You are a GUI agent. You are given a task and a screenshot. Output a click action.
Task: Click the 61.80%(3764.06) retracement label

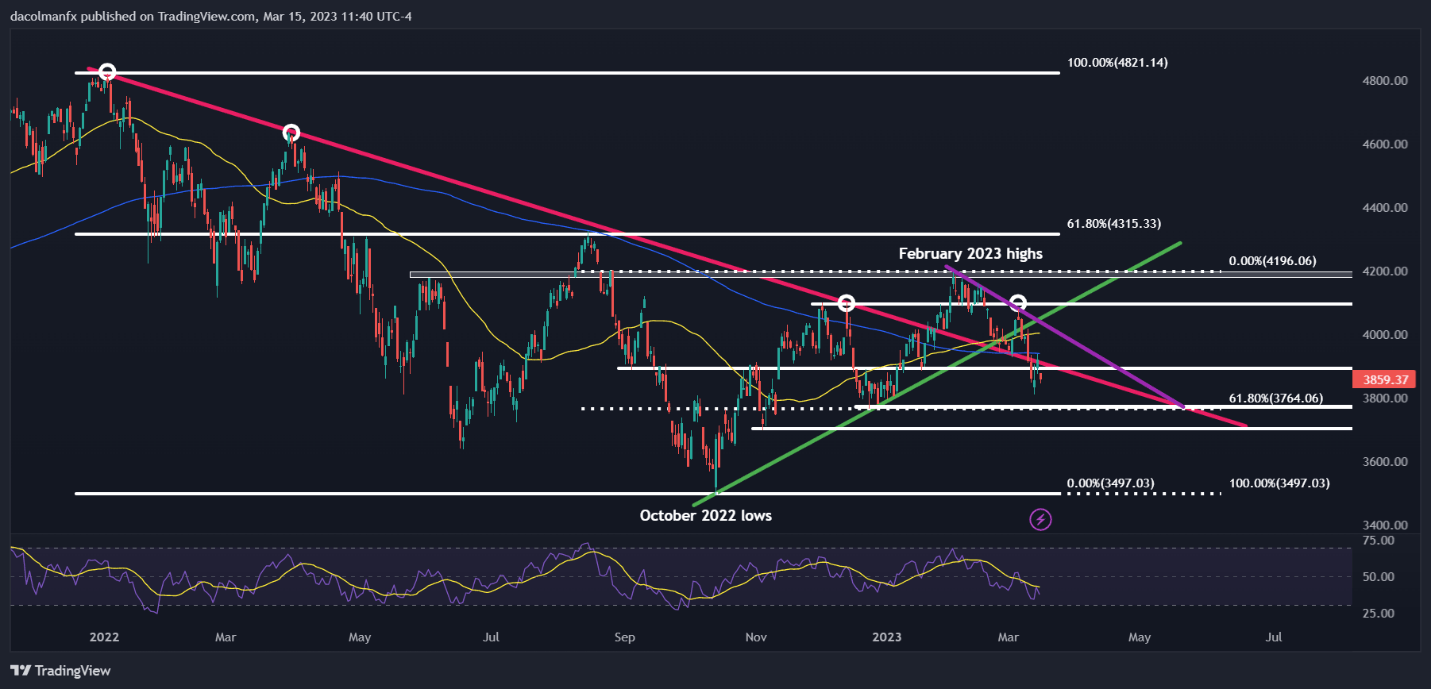[x=1276, y=398]
